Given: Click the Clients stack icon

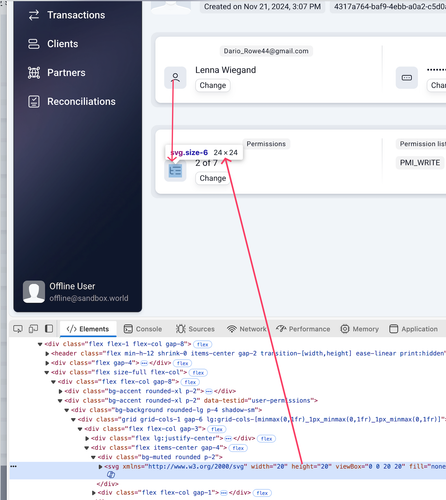Looking at the screenshot, I should [34, 44].
